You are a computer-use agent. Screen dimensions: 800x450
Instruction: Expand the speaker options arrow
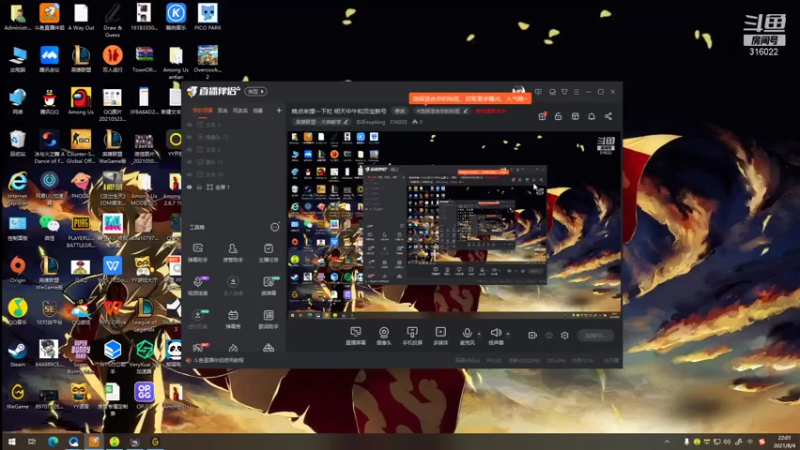click(508, 334)
